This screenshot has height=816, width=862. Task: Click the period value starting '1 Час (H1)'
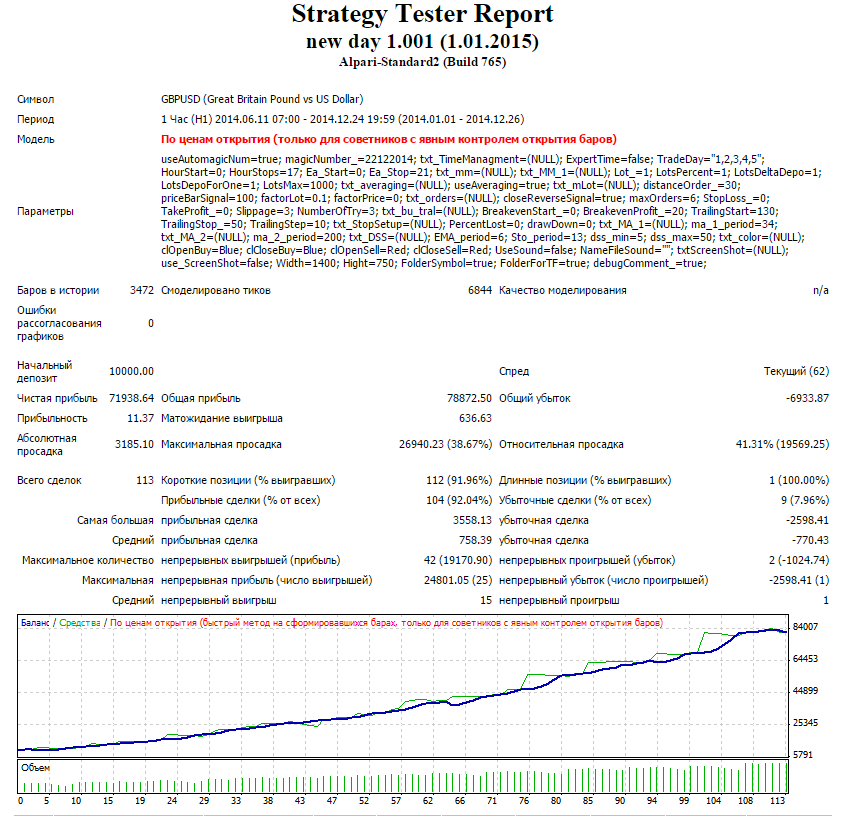pos(342,119)
